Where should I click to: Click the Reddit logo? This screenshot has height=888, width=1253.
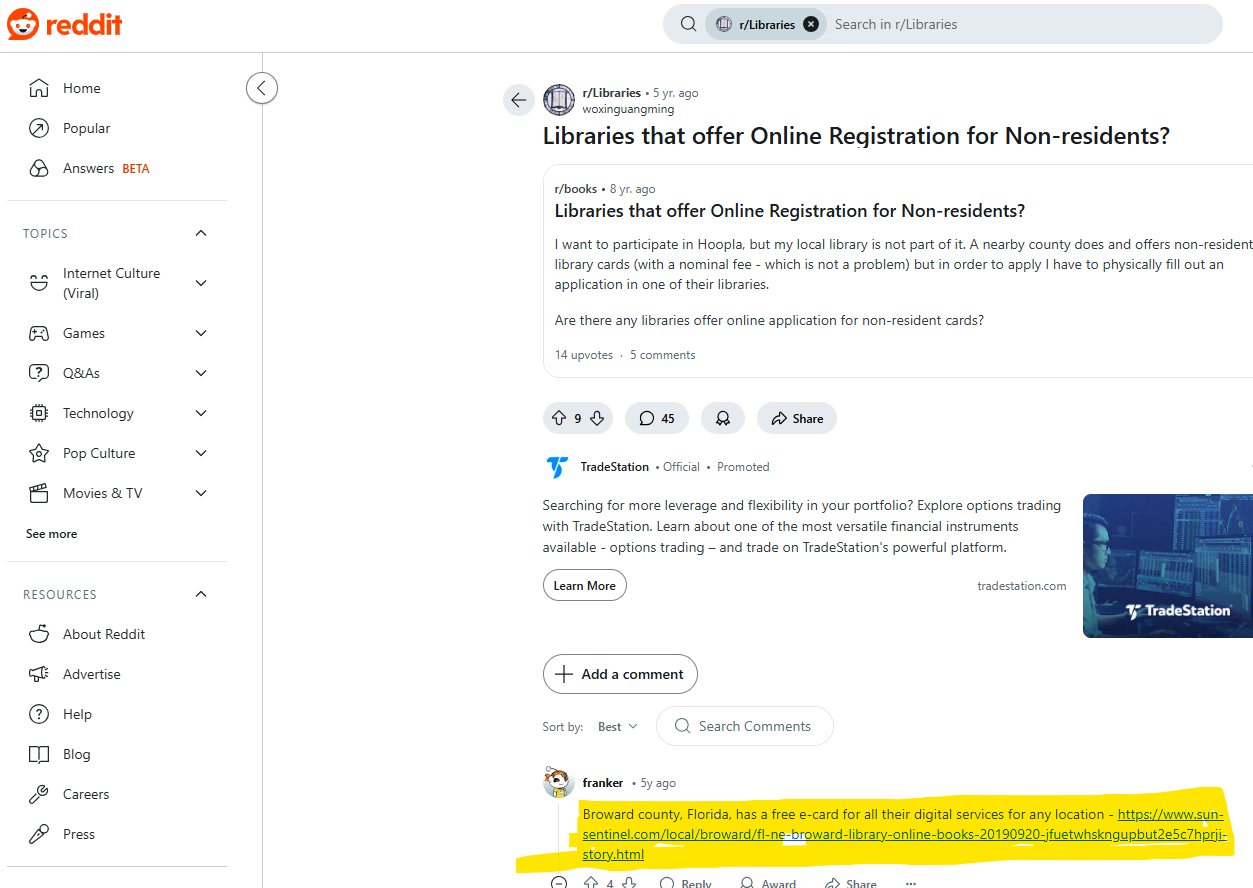click(65, 24)
